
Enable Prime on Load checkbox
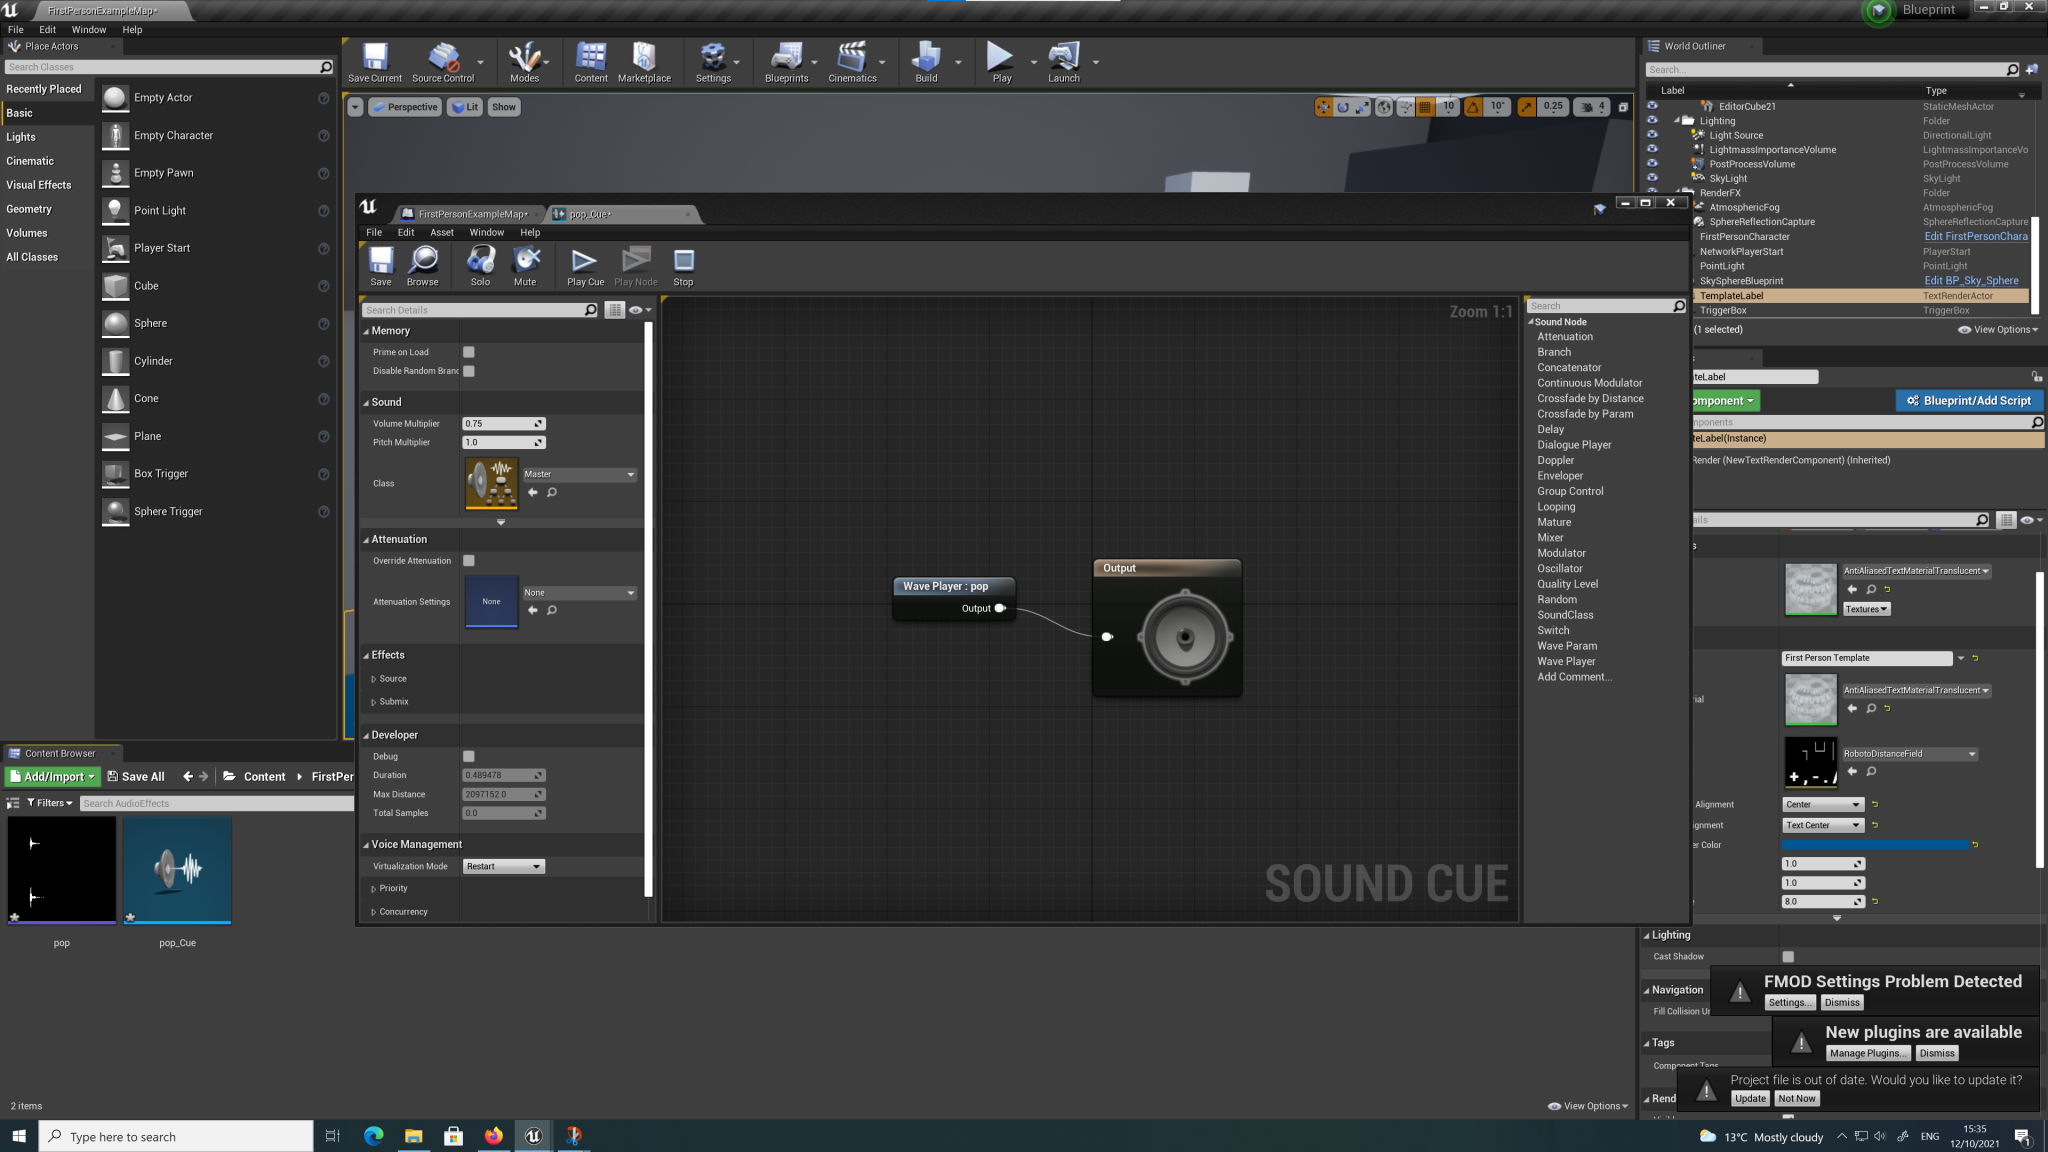click(469, 352)
